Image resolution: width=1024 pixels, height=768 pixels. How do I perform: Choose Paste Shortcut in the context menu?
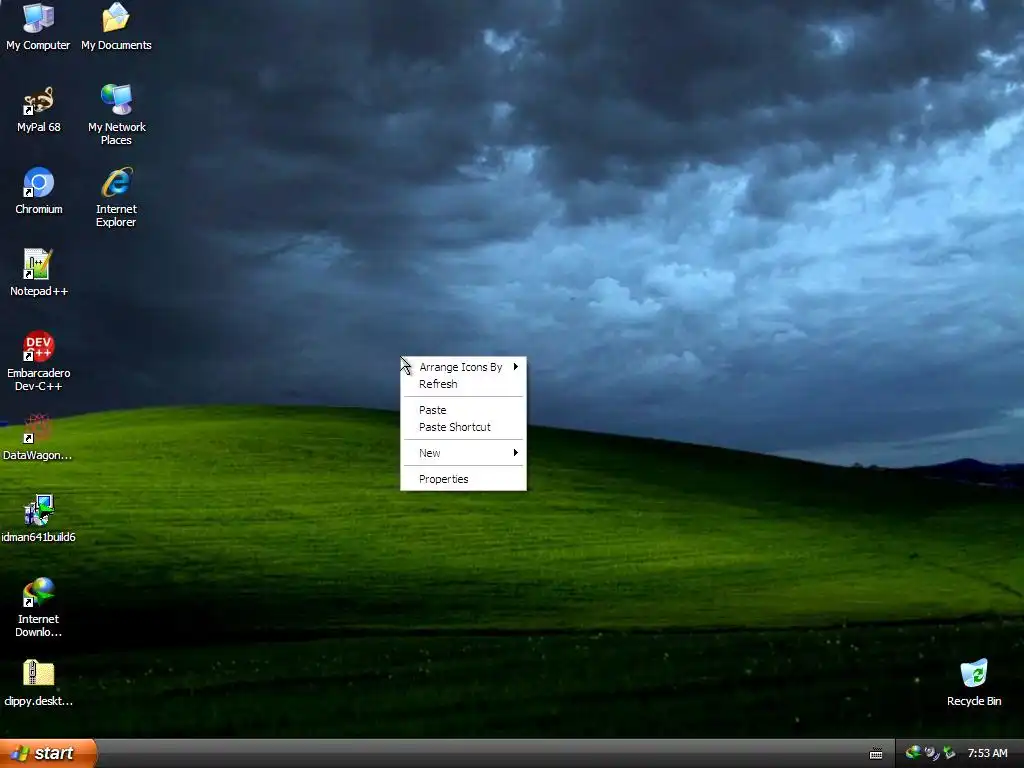click(463, 427)
